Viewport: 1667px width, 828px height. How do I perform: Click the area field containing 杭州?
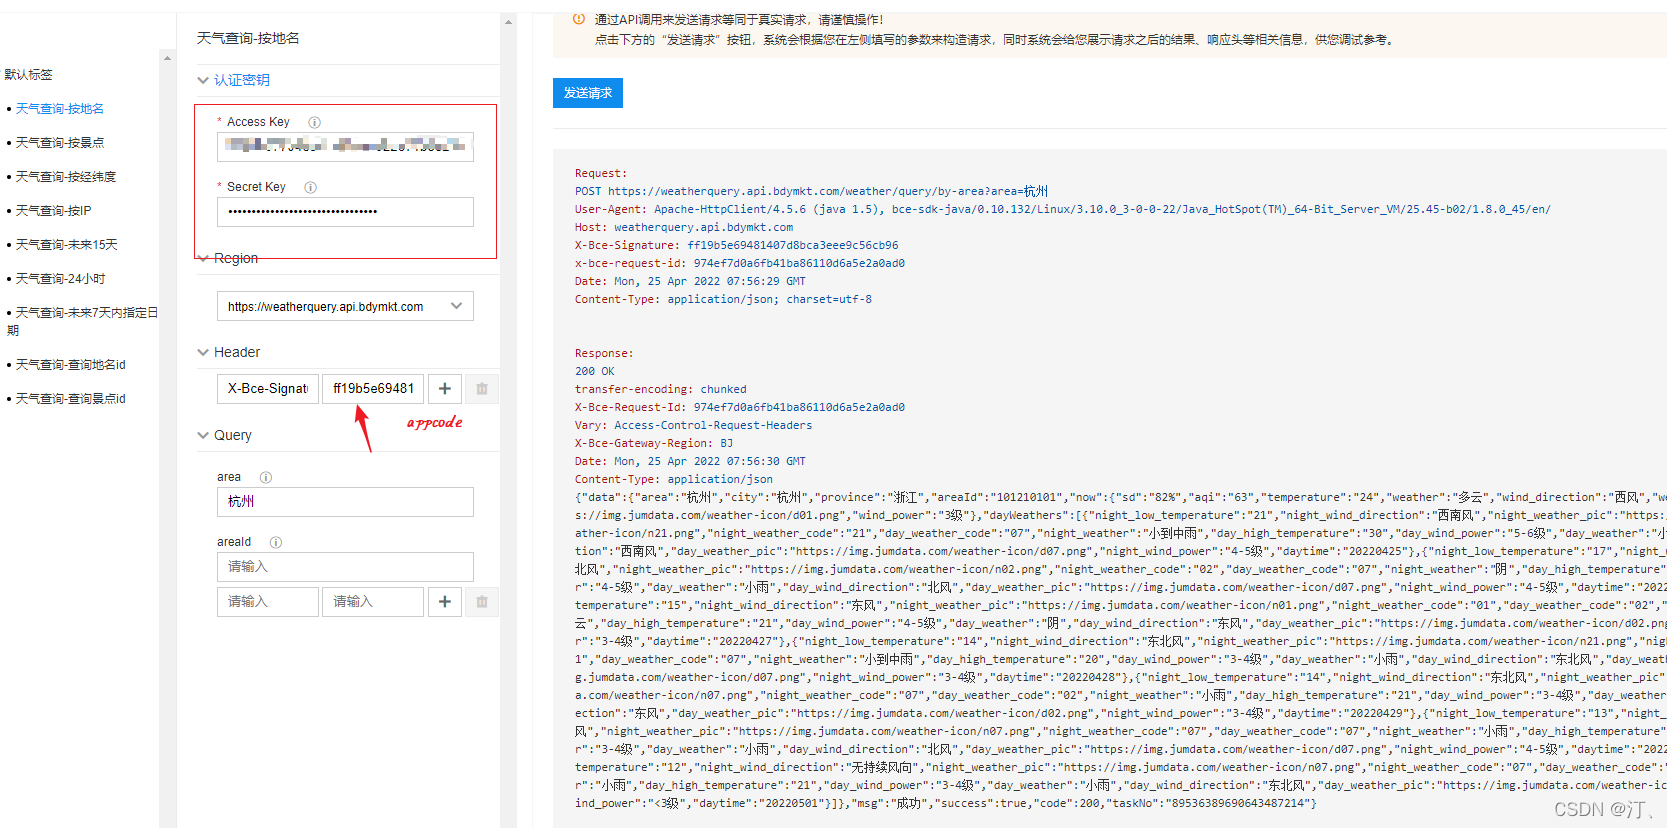click(345, 502)
